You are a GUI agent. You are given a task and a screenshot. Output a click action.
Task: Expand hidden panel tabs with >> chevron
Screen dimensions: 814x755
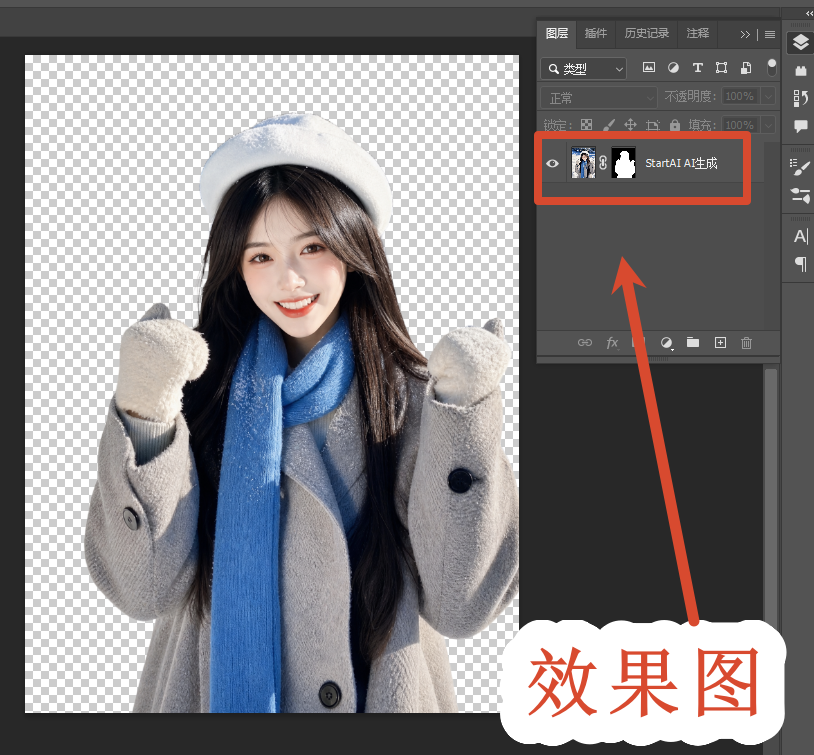coord(745,35)
